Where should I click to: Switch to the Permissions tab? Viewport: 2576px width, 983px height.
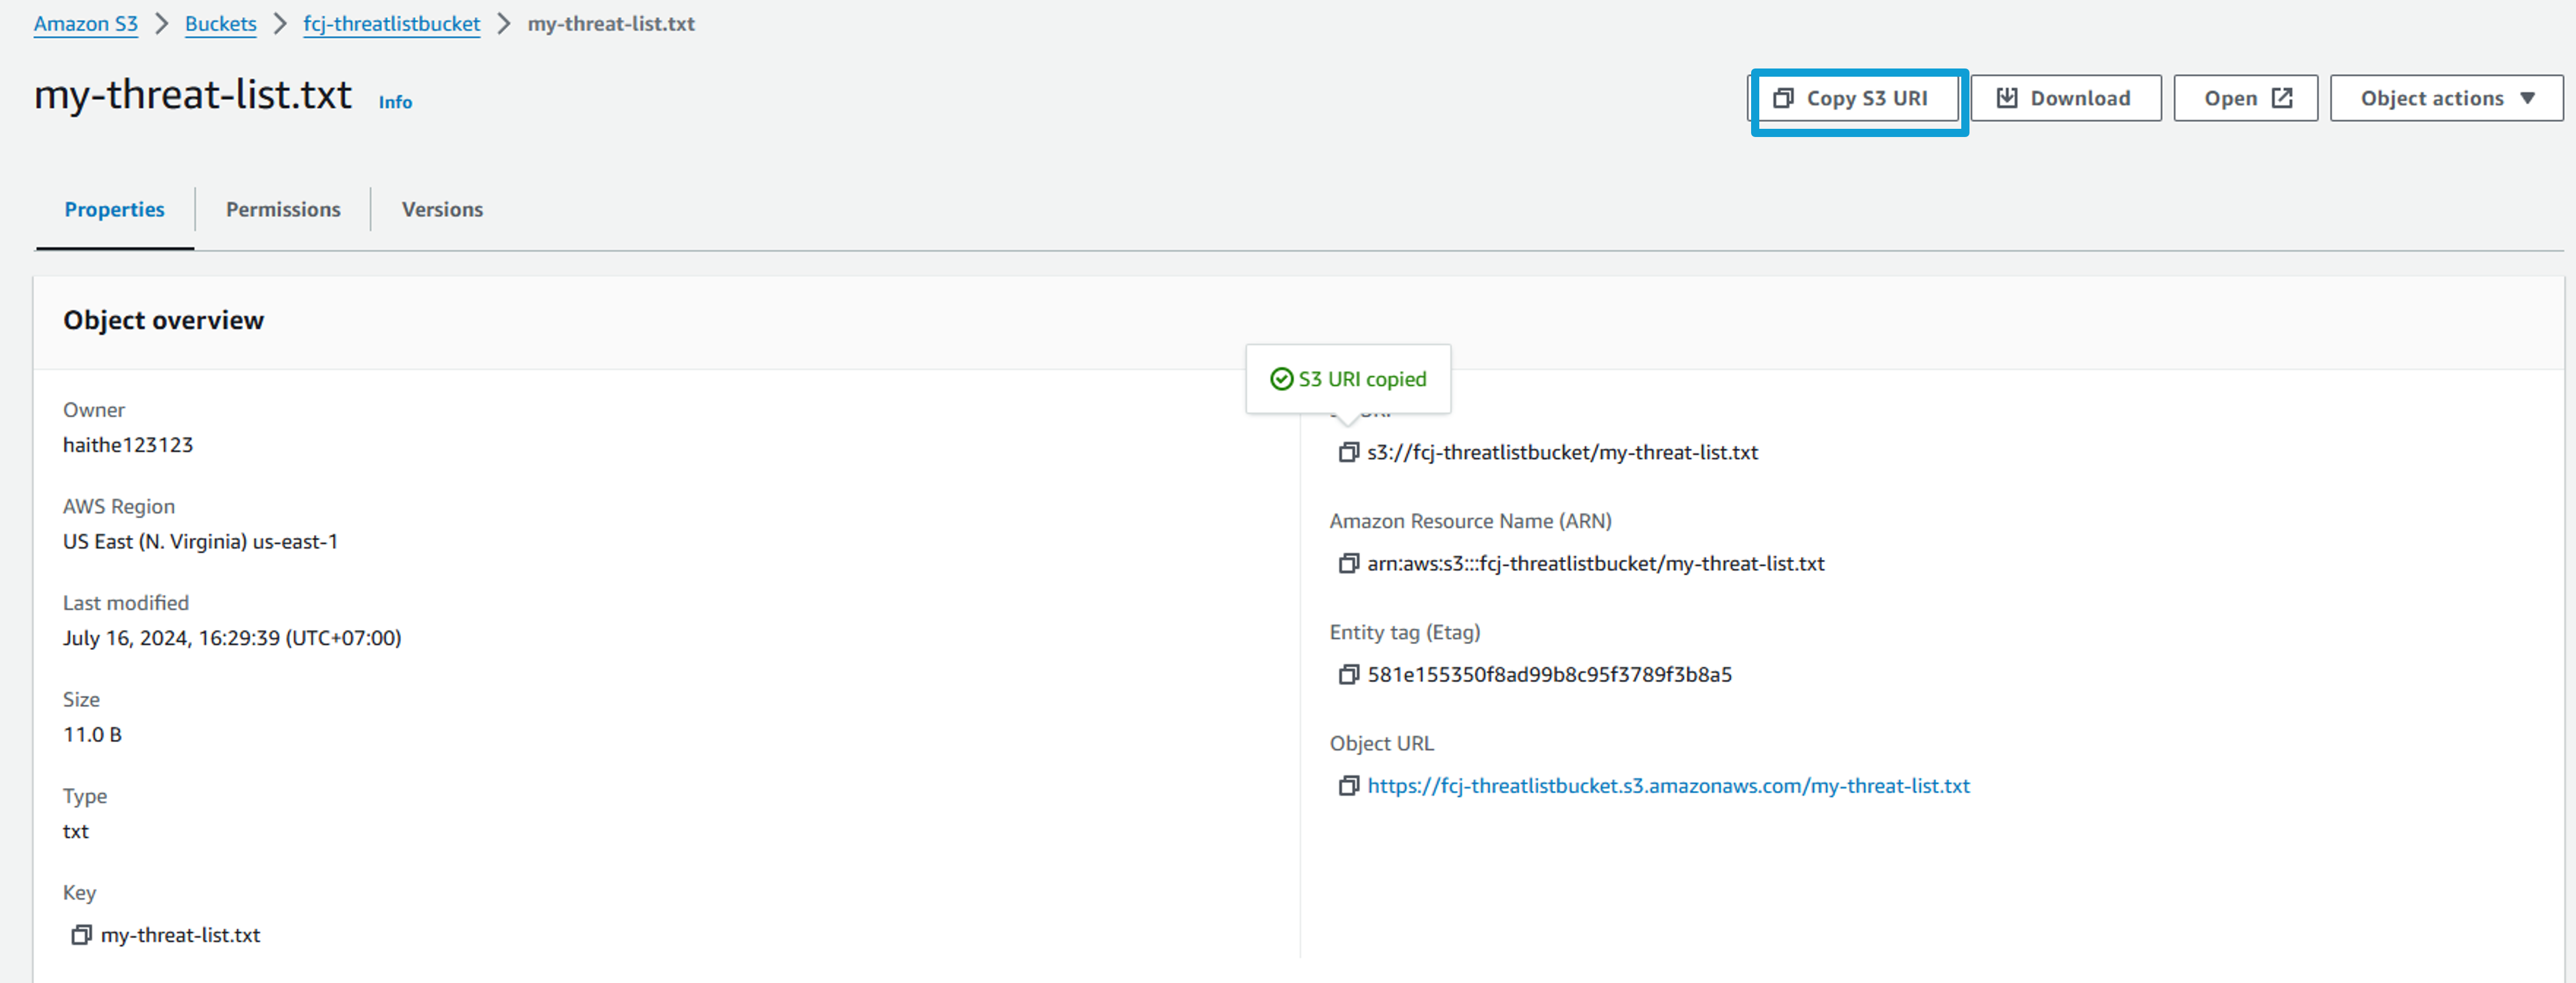coord(283,209)
